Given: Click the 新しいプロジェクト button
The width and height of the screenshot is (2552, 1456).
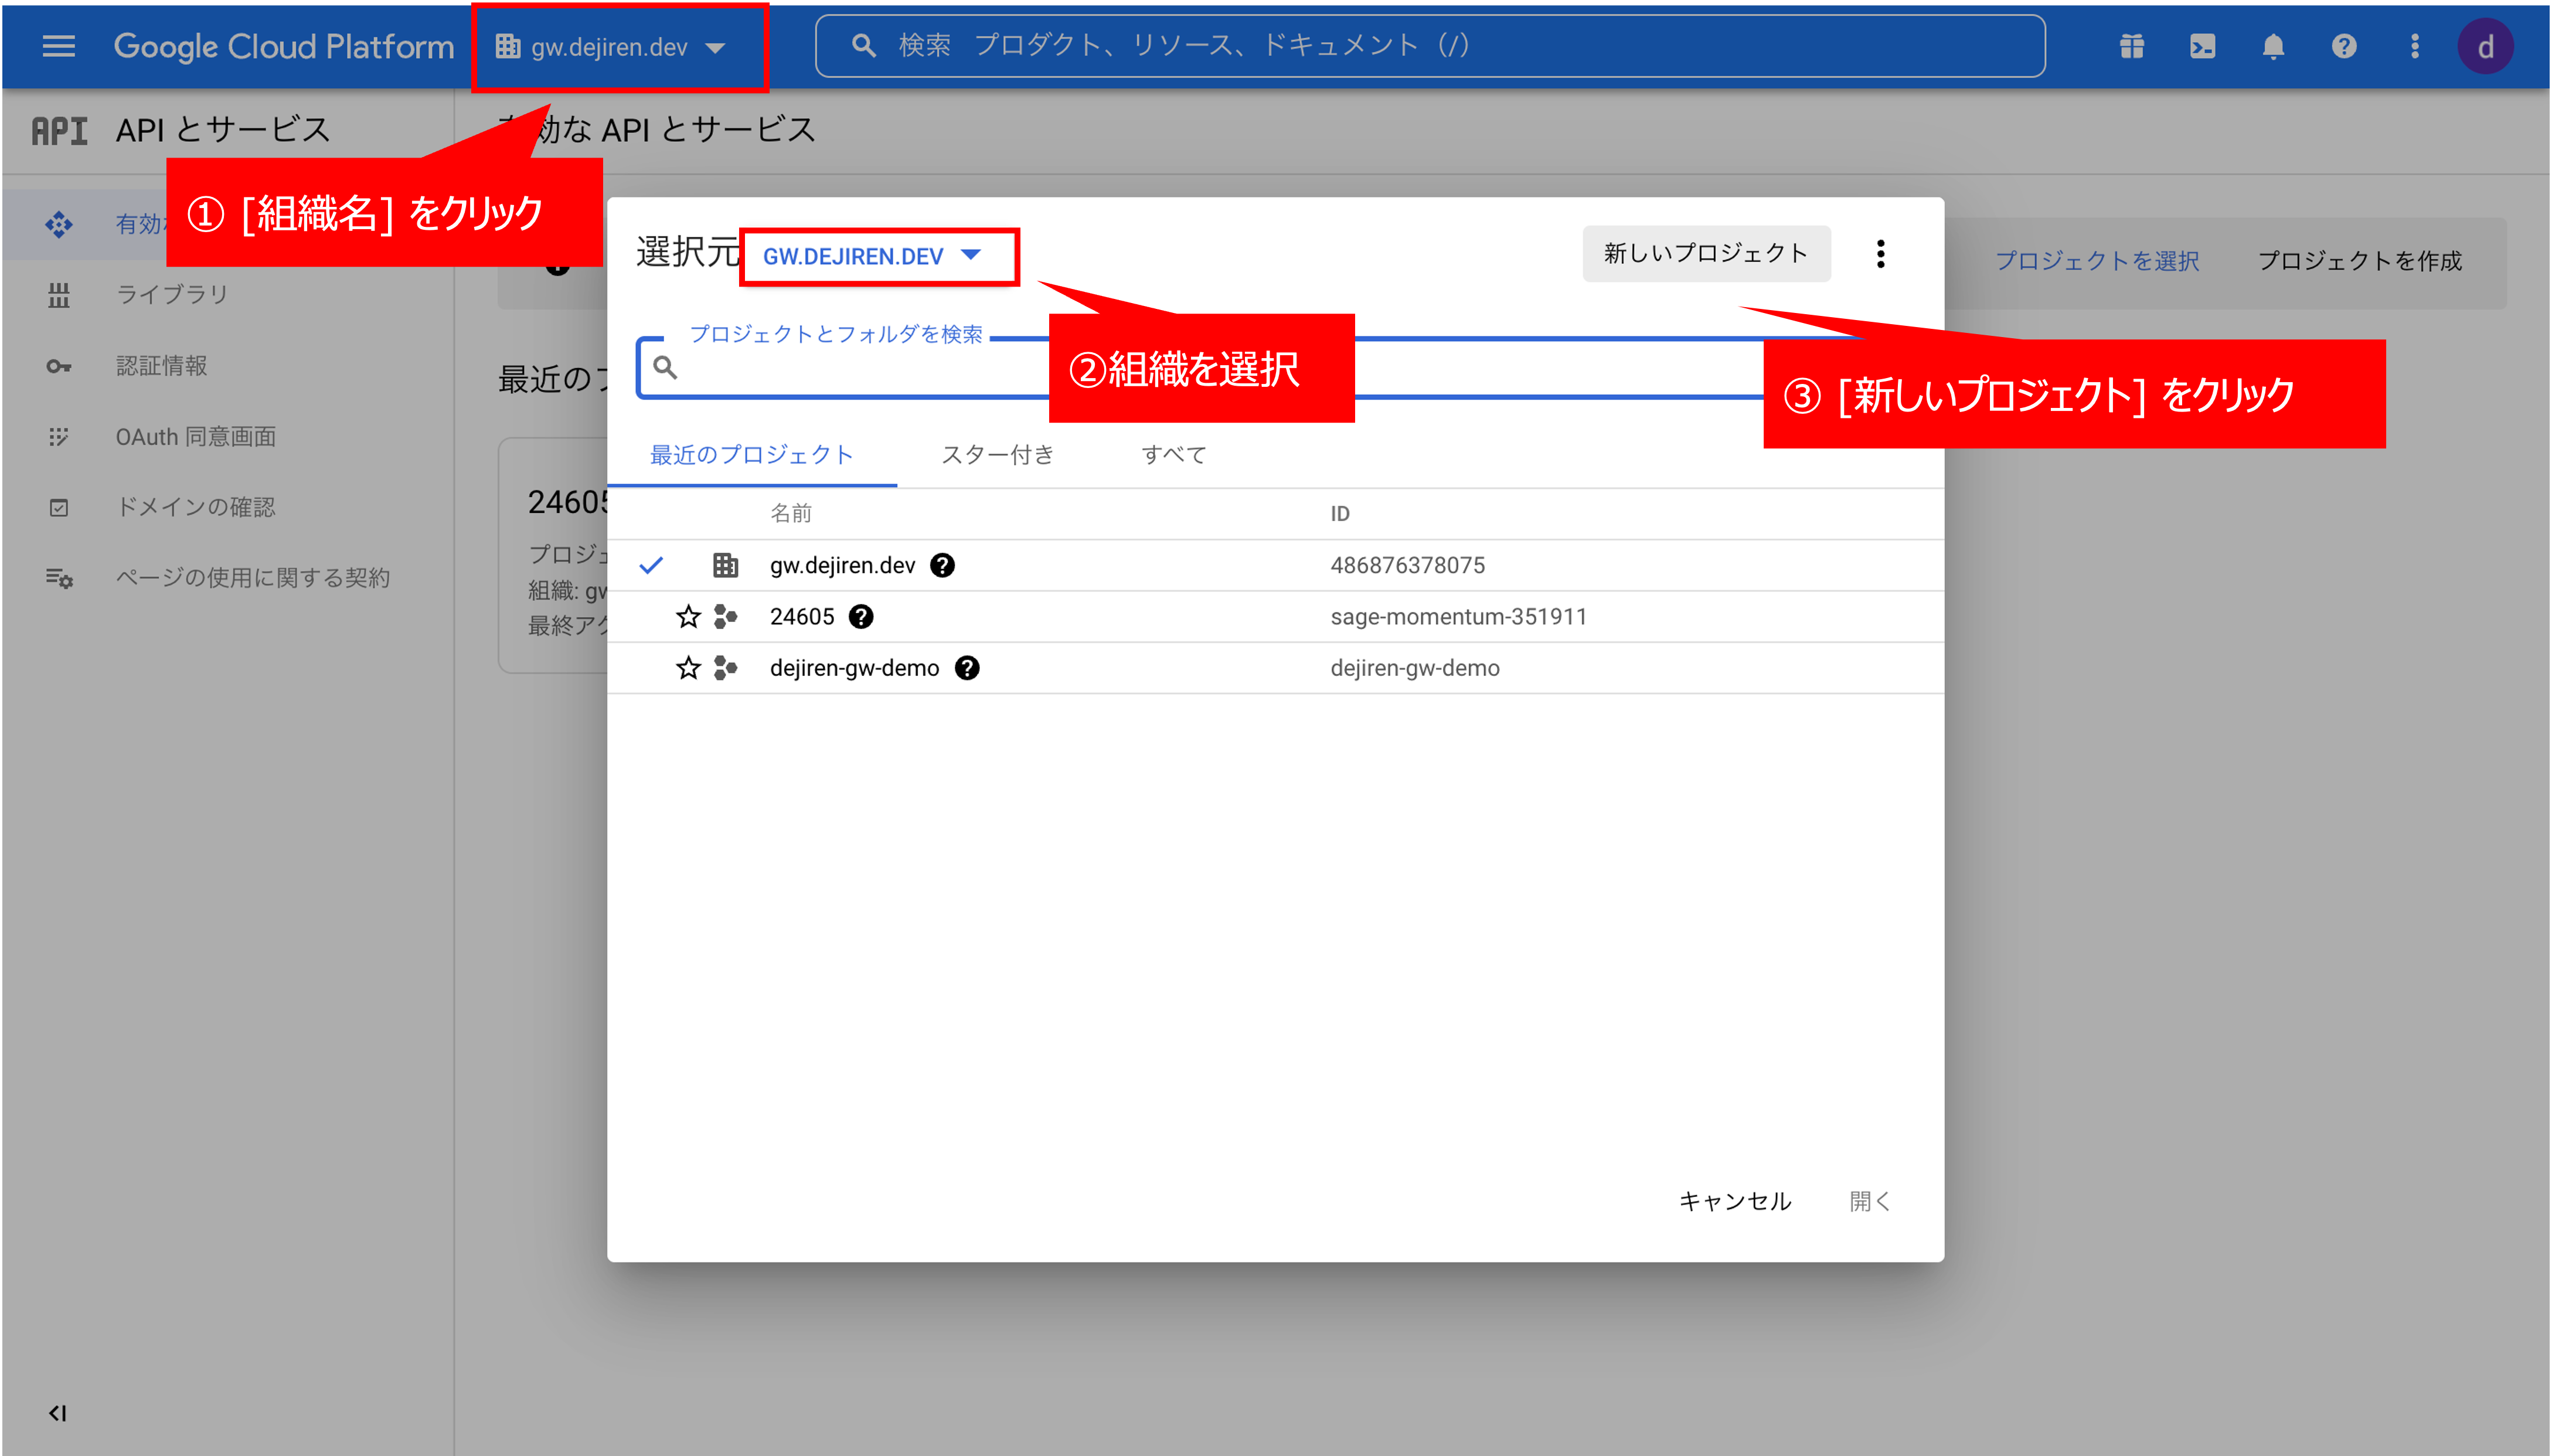Looking at the screenshot, I should (1706, 254).
